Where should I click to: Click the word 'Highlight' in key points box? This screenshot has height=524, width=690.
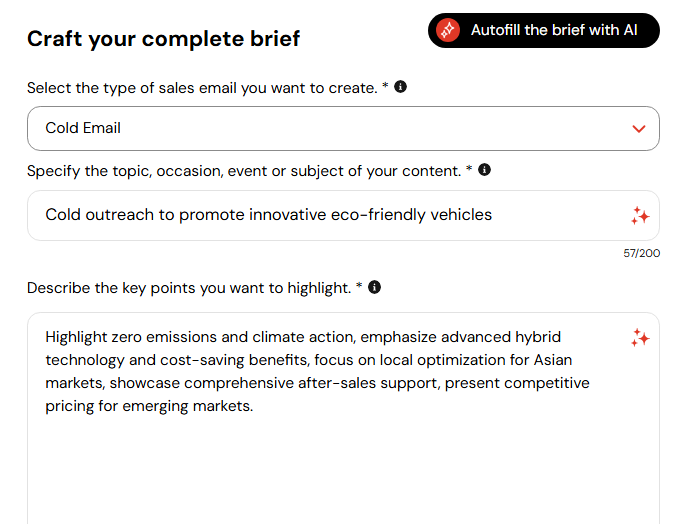pyautogui.click(x=76, y=337)
